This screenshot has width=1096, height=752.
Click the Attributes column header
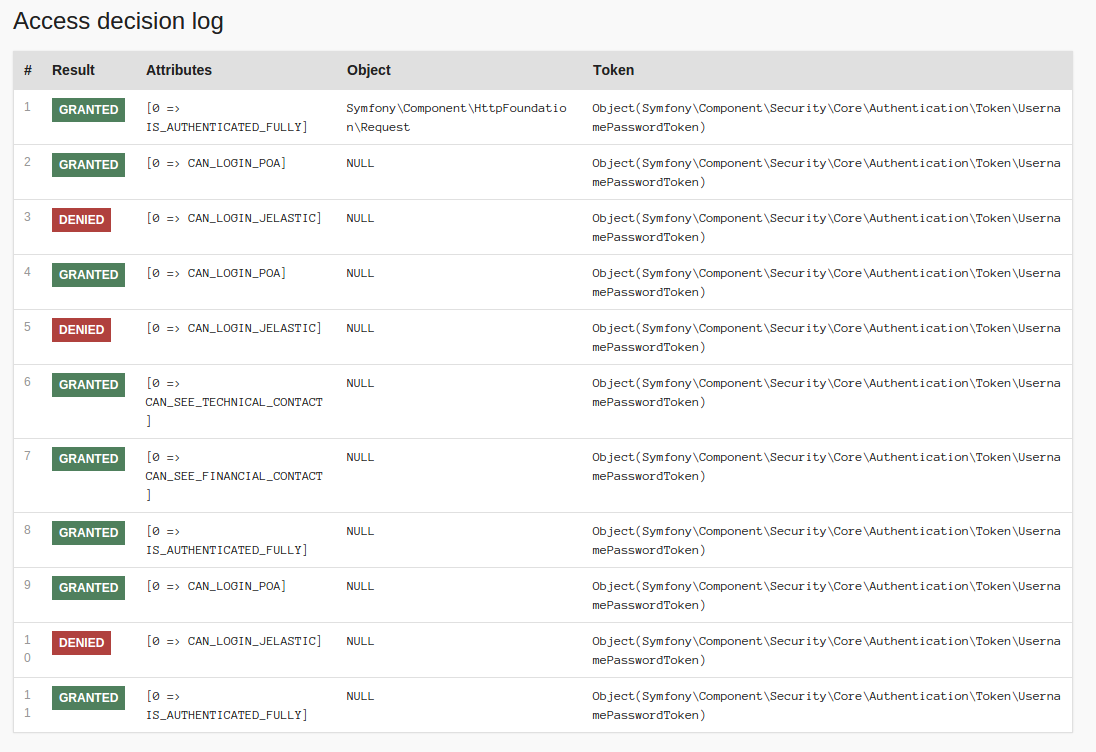click(179, 70)
